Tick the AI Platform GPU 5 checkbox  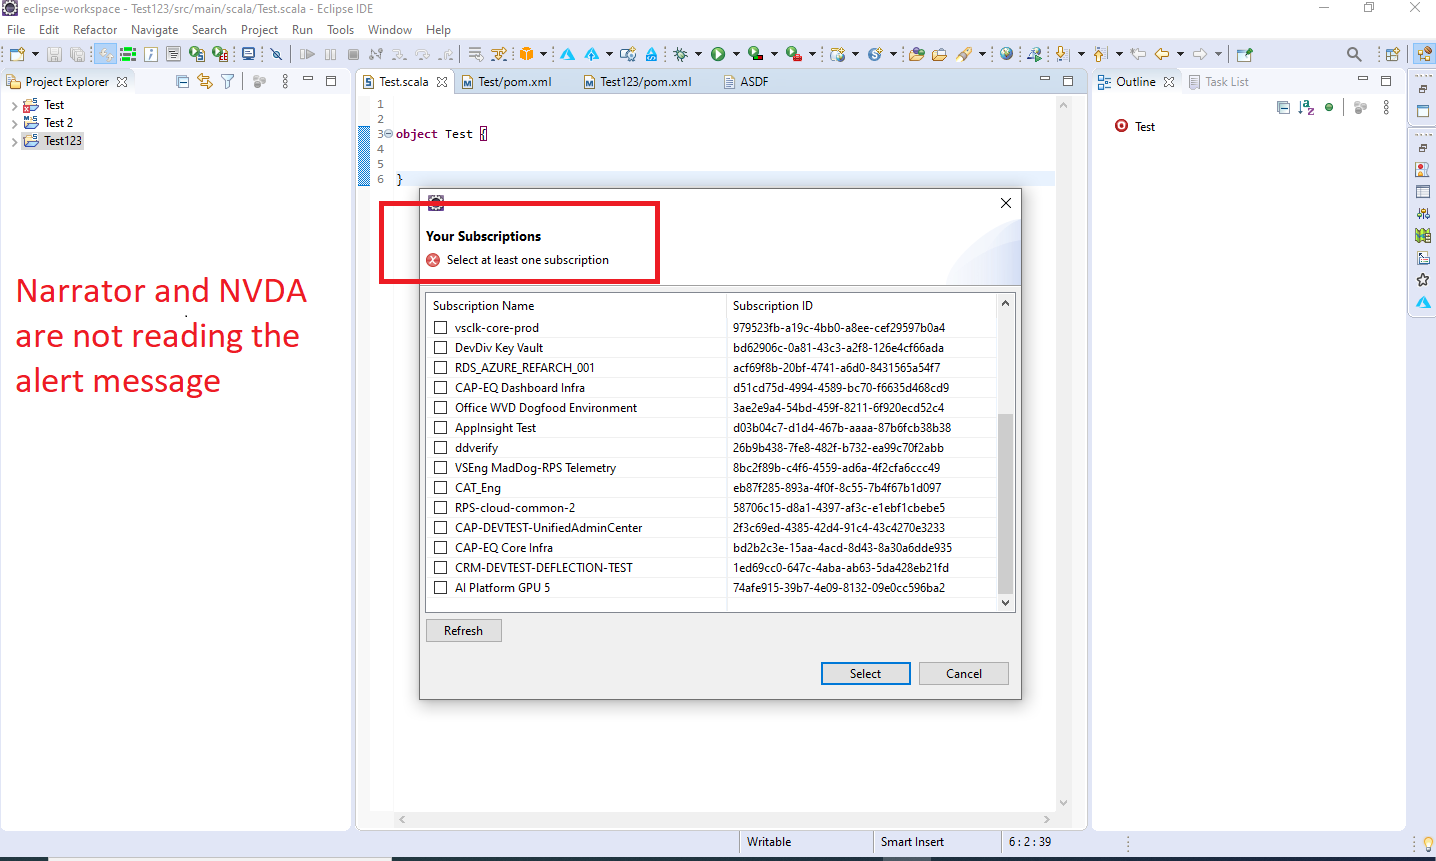[x=440, y=587]
